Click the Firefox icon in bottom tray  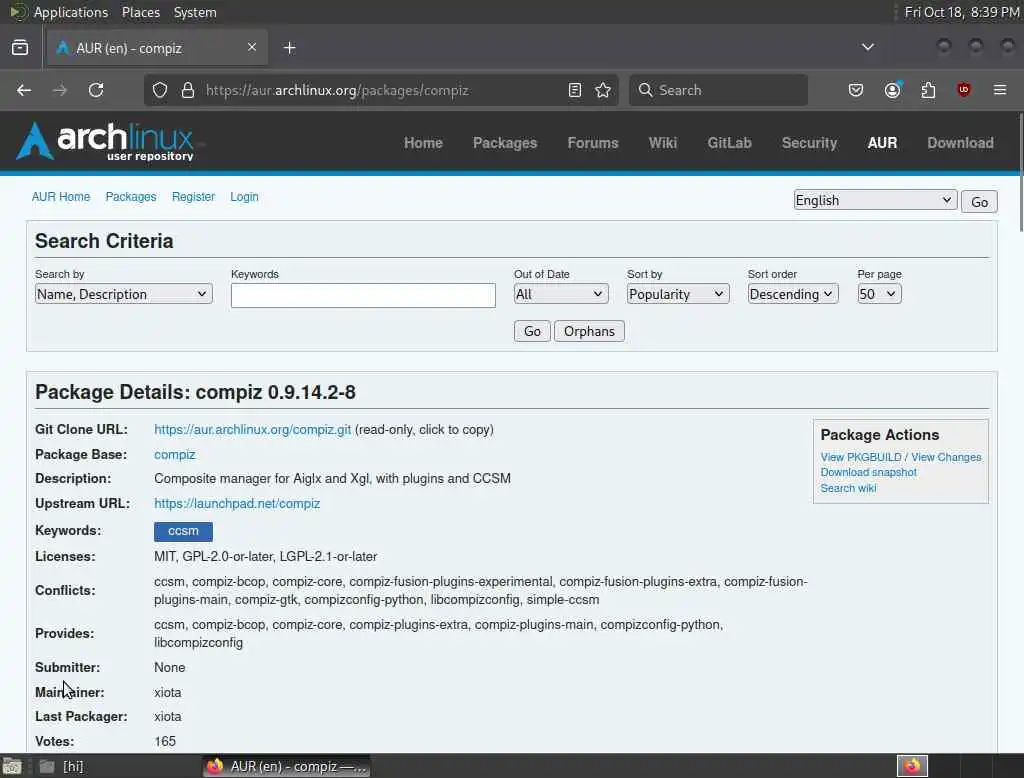pyautogui.click(x=912, y=766)
